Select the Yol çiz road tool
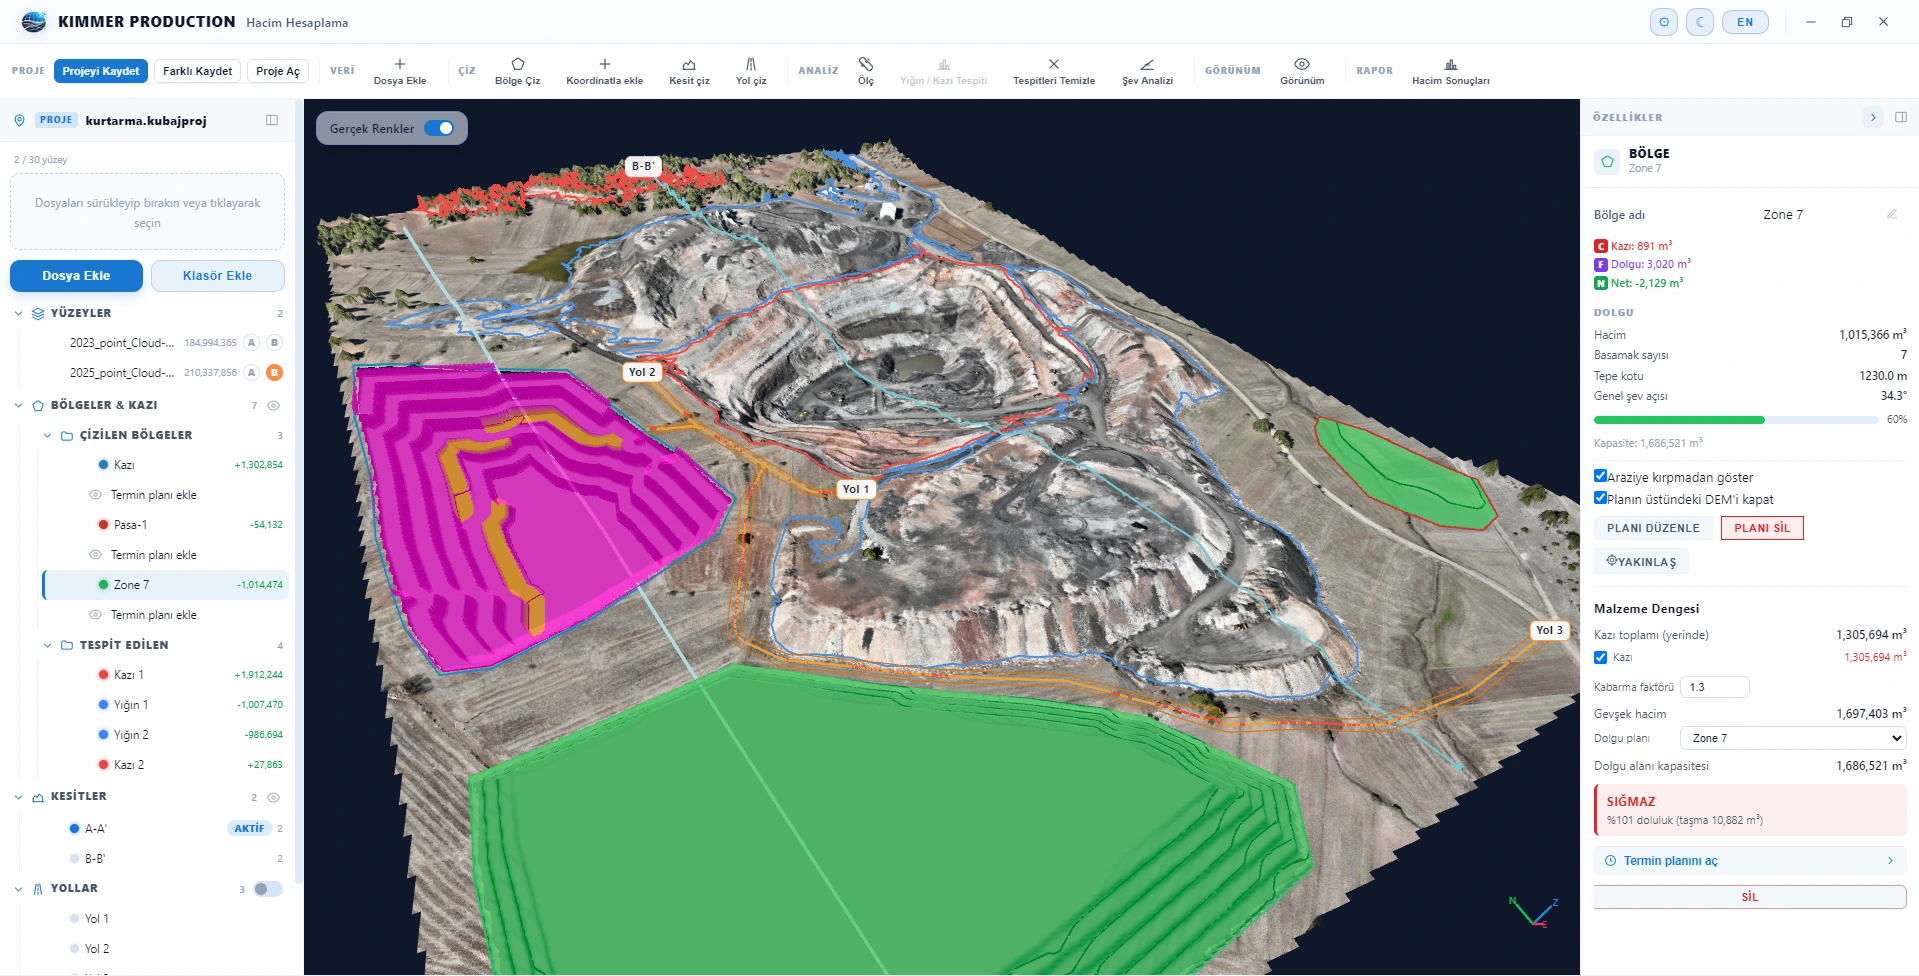Screen dimensions: 1919x976 751,71
